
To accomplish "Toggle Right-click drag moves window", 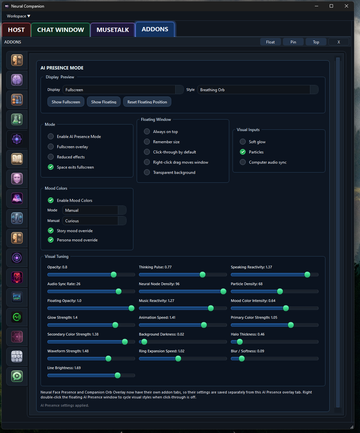I will point(147,162).
